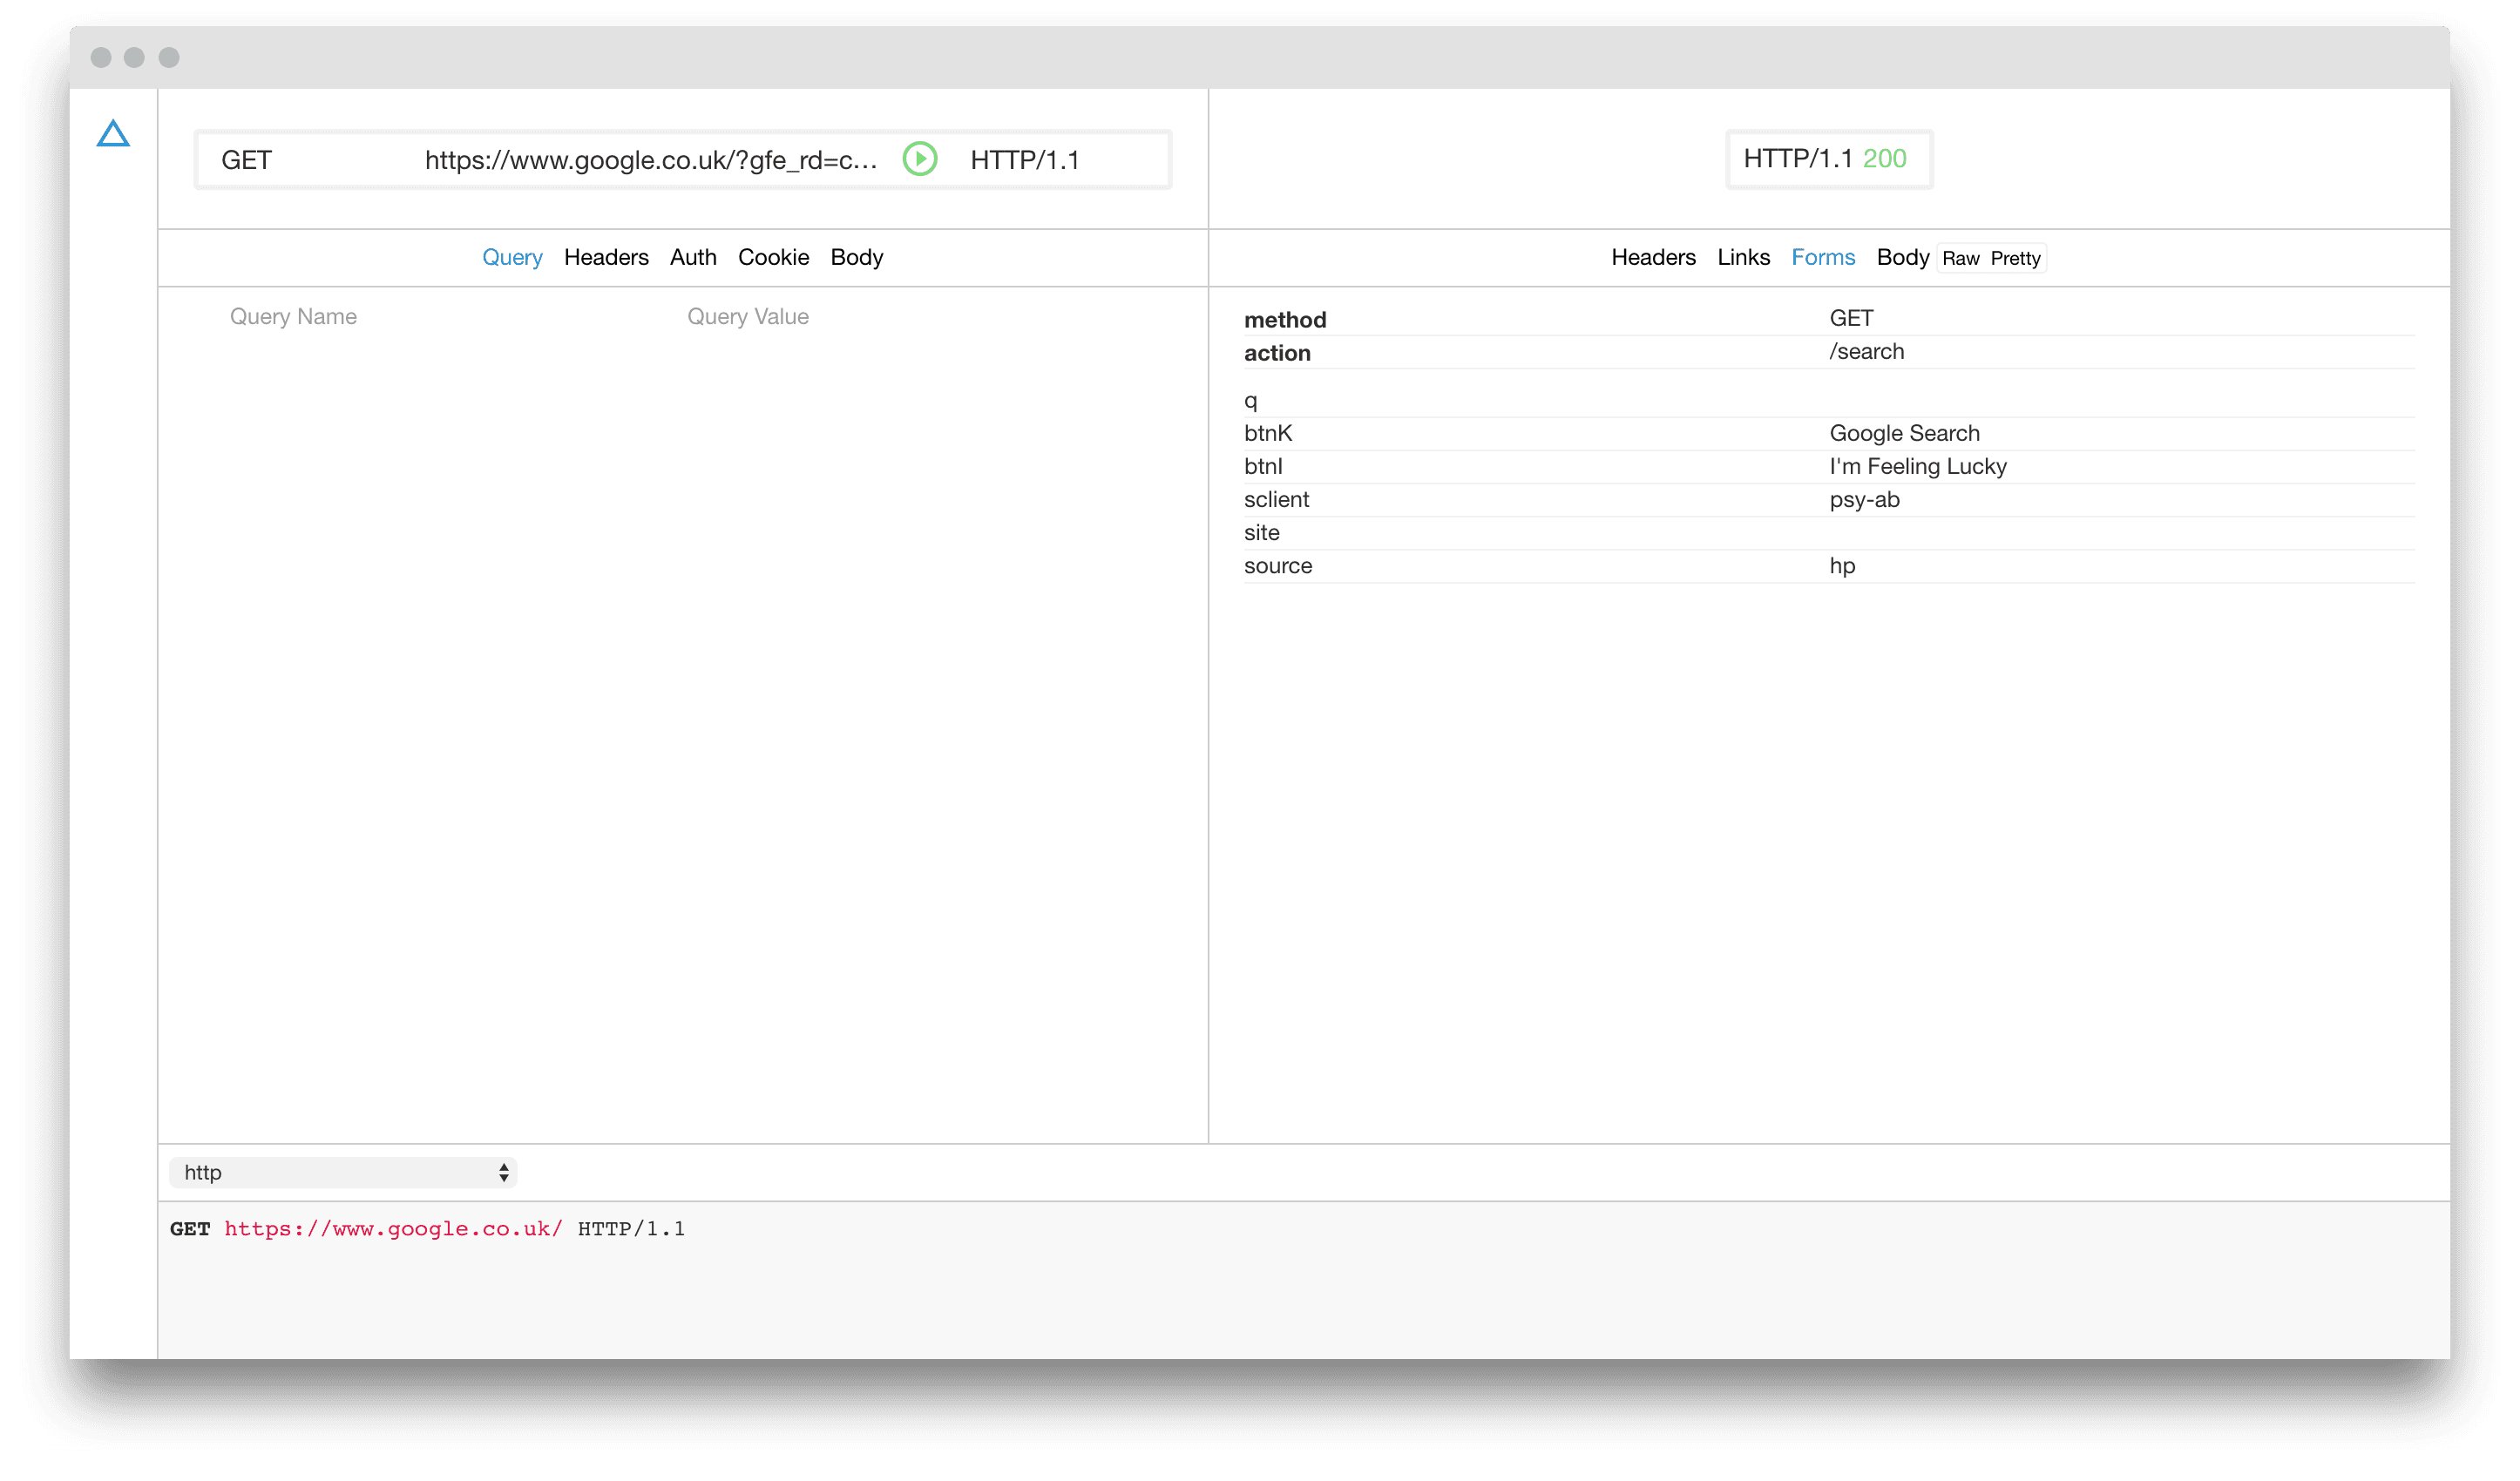
Task: Open the response Headers tab
Action: [1653, 257]
